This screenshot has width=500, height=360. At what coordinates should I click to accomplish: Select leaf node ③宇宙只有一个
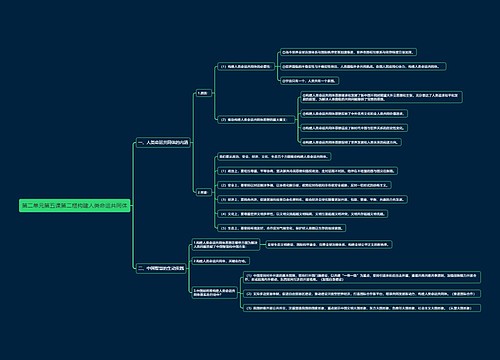pos(310,81)
